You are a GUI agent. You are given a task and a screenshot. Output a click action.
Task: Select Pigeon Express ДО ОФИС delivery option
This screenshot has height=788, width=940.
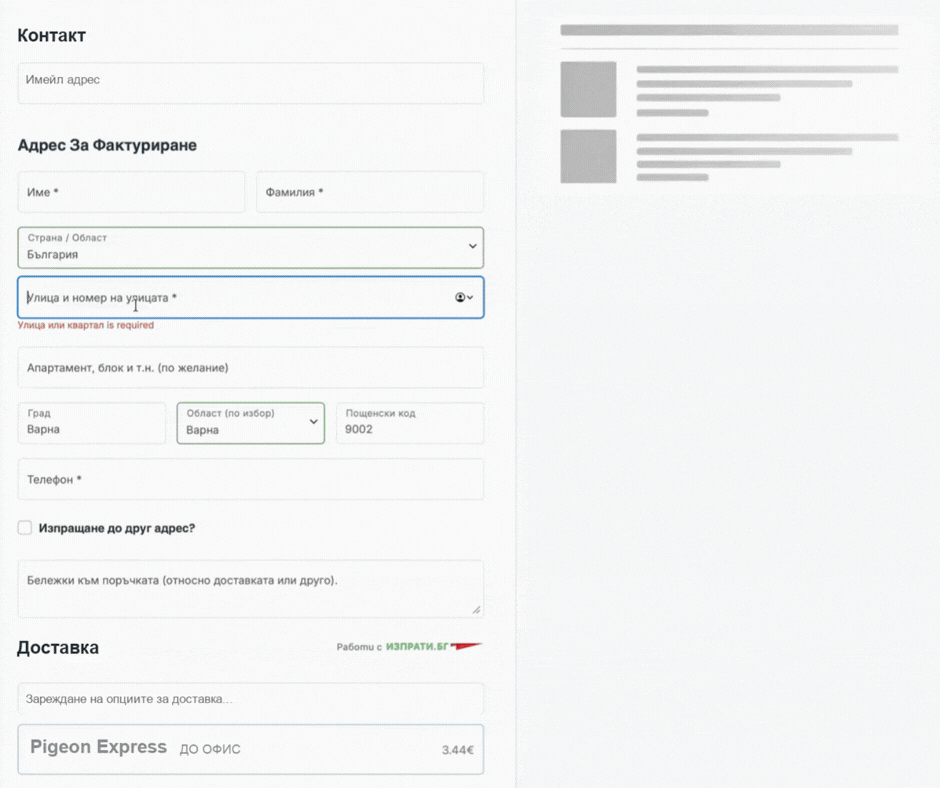pos(251,750)
